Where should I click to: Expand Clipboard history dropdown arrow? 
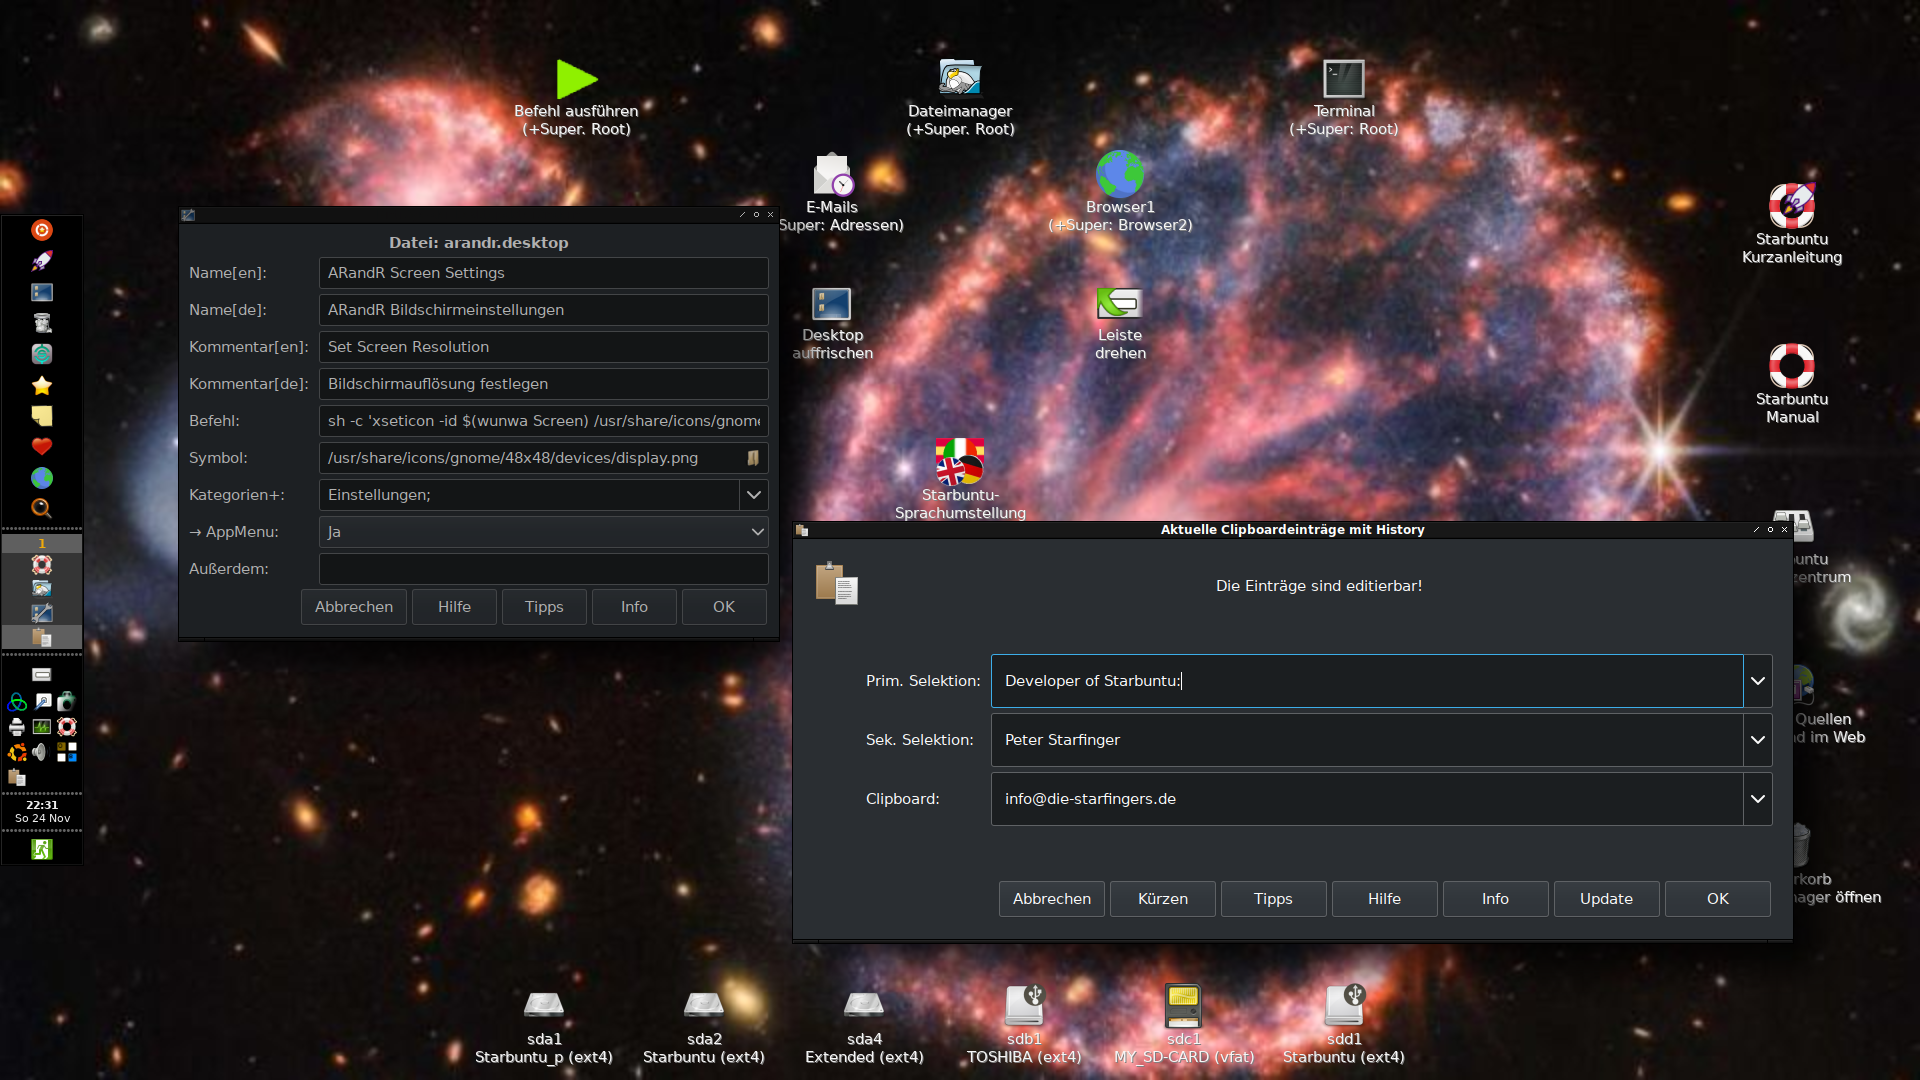pyautogui.click(x=1758, y=799)
